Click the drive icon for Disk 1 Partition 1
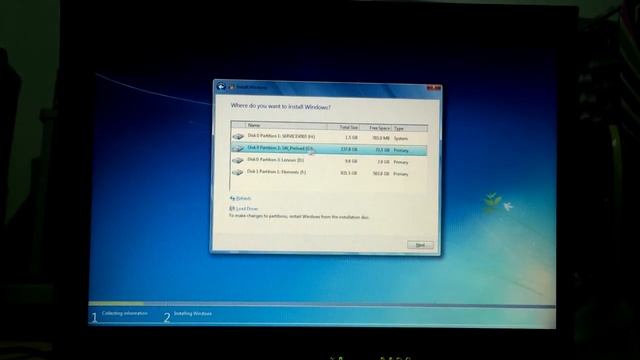This screenshot has width=640, height=360. click(x=238, y=173)
